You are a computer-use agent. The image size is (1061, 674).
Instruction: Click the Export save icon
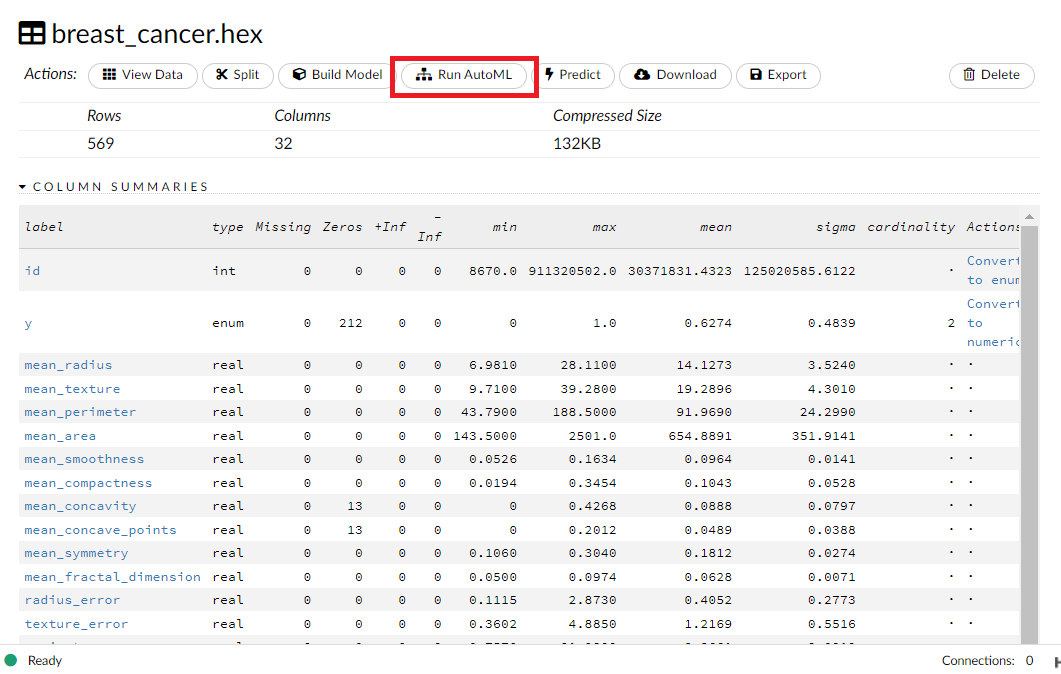tap(756, 75)
